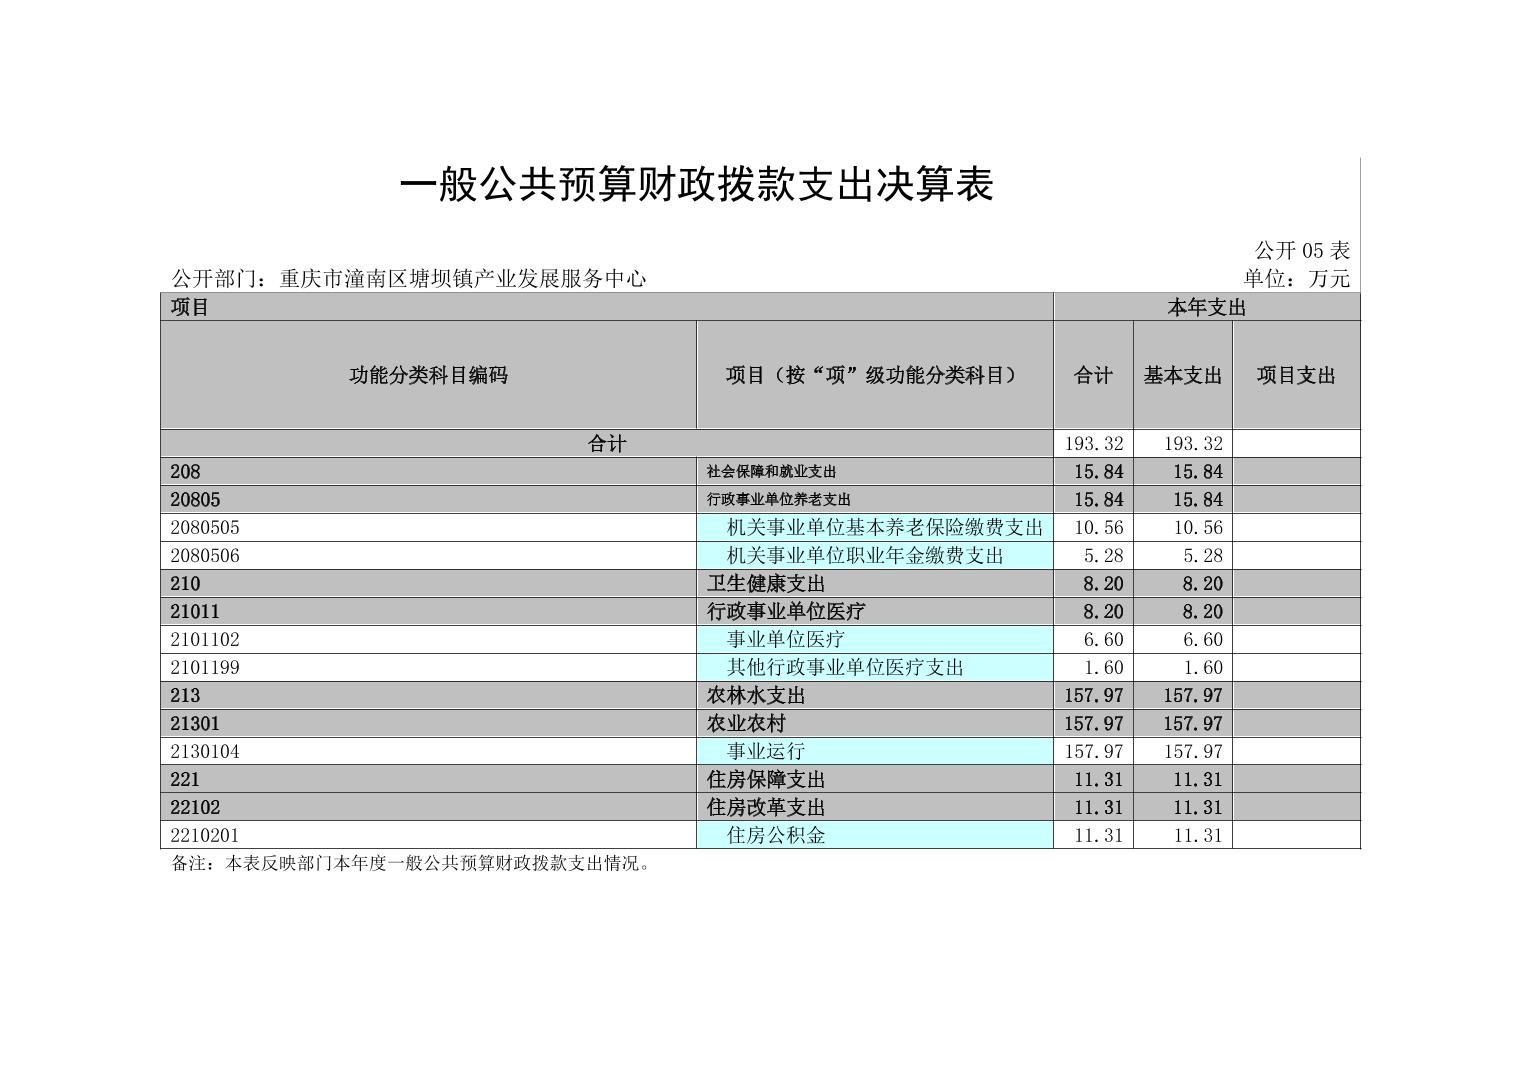Click the 单位：万元 unit text
Image resolution: width=1521 pixels, height=1075 pixels.
click(x=1296, y=279)
